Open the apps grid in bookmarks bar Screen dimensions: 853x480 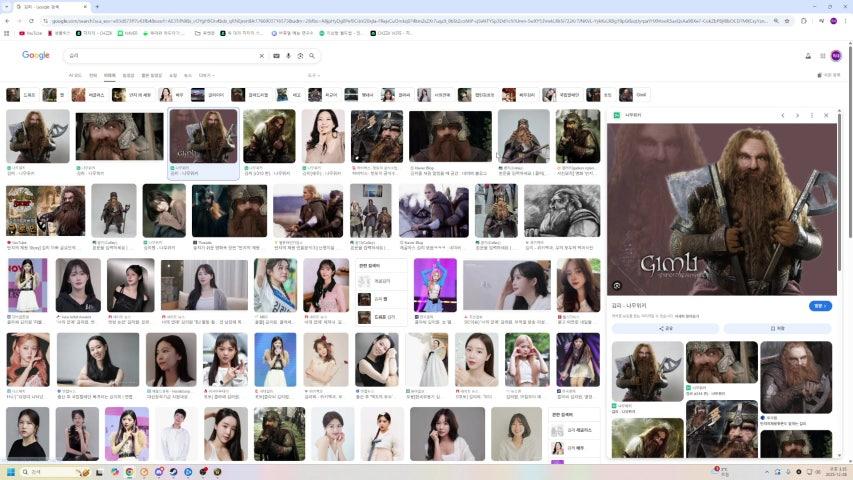click(7, 33)
